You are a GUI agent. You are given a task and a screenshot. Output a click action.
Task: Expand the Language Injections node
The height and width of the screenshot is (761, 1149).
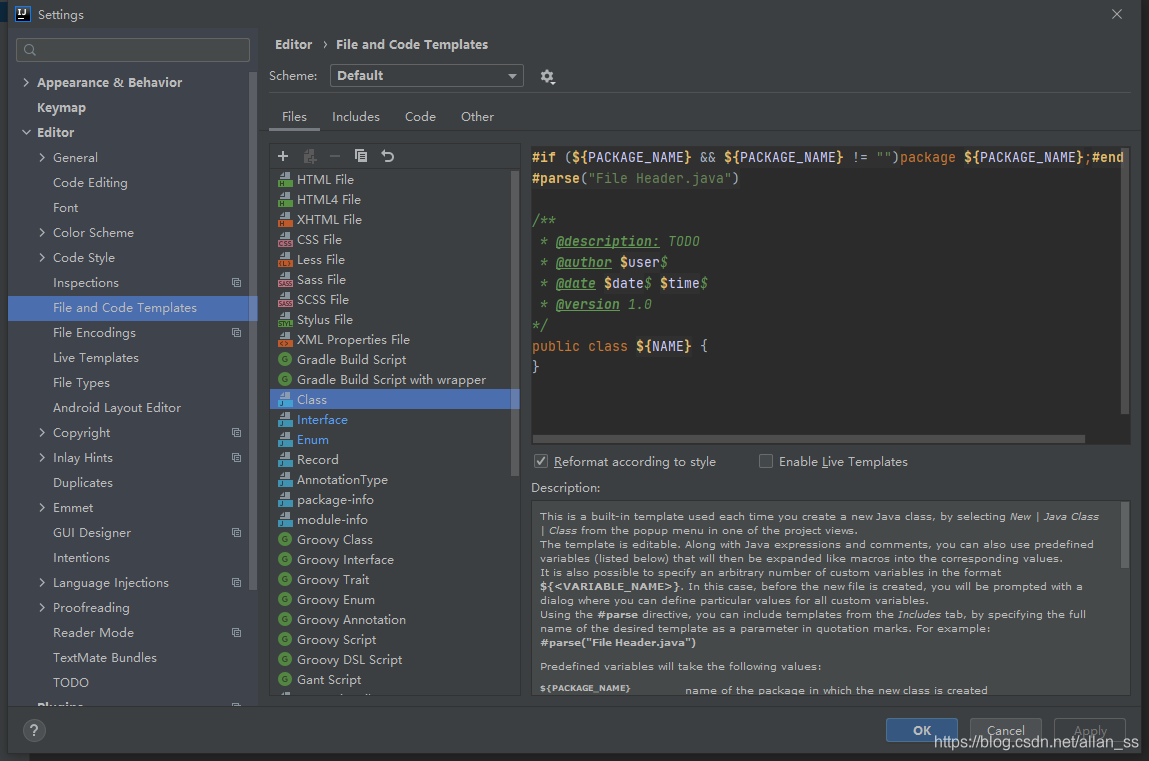pos(42,582)
